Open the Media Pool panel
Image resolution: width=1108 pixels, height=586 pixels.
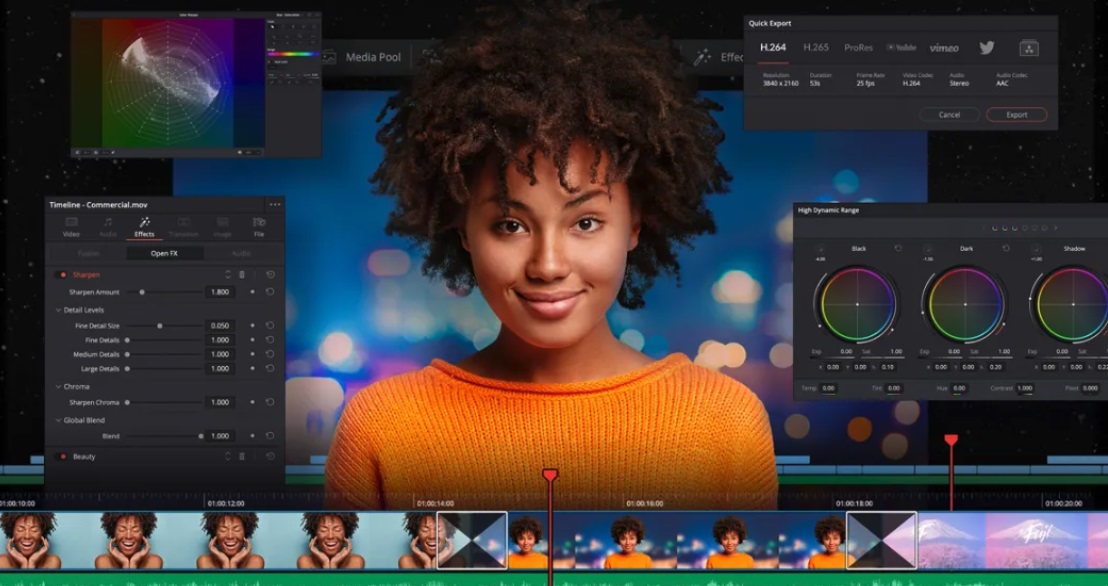pos(373,57)
